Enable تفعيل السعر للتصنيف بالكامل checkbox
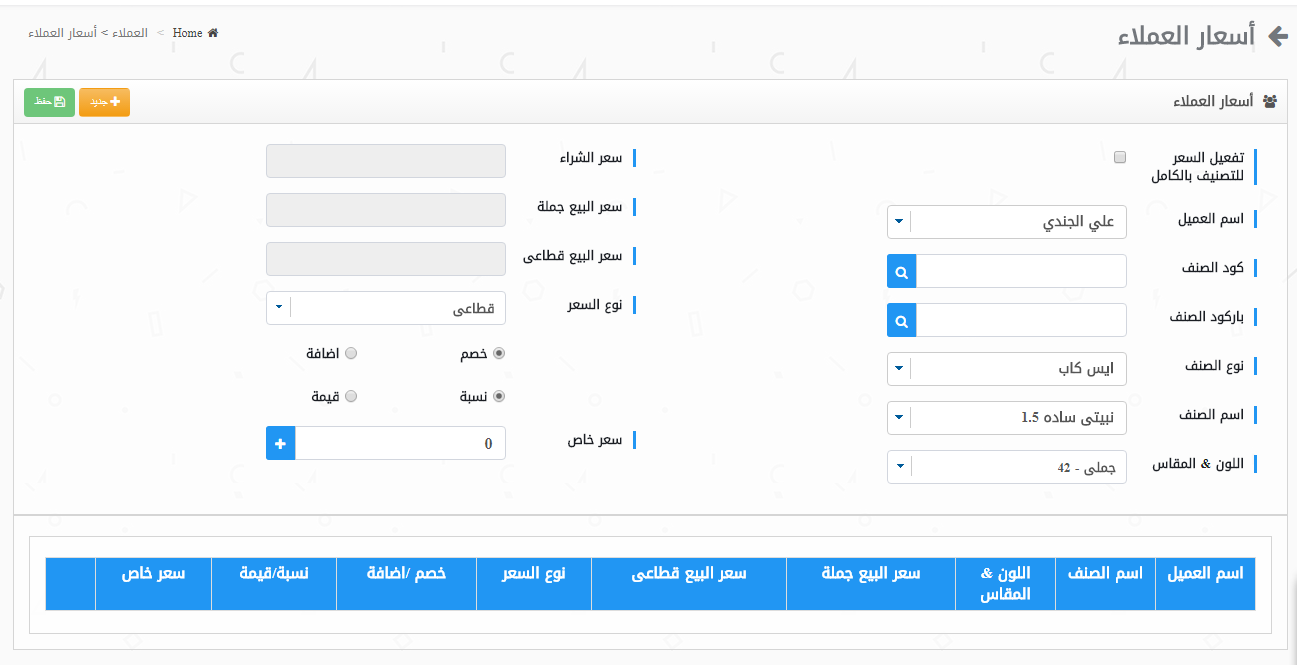1297x665 pixels. click(1120, 157)
